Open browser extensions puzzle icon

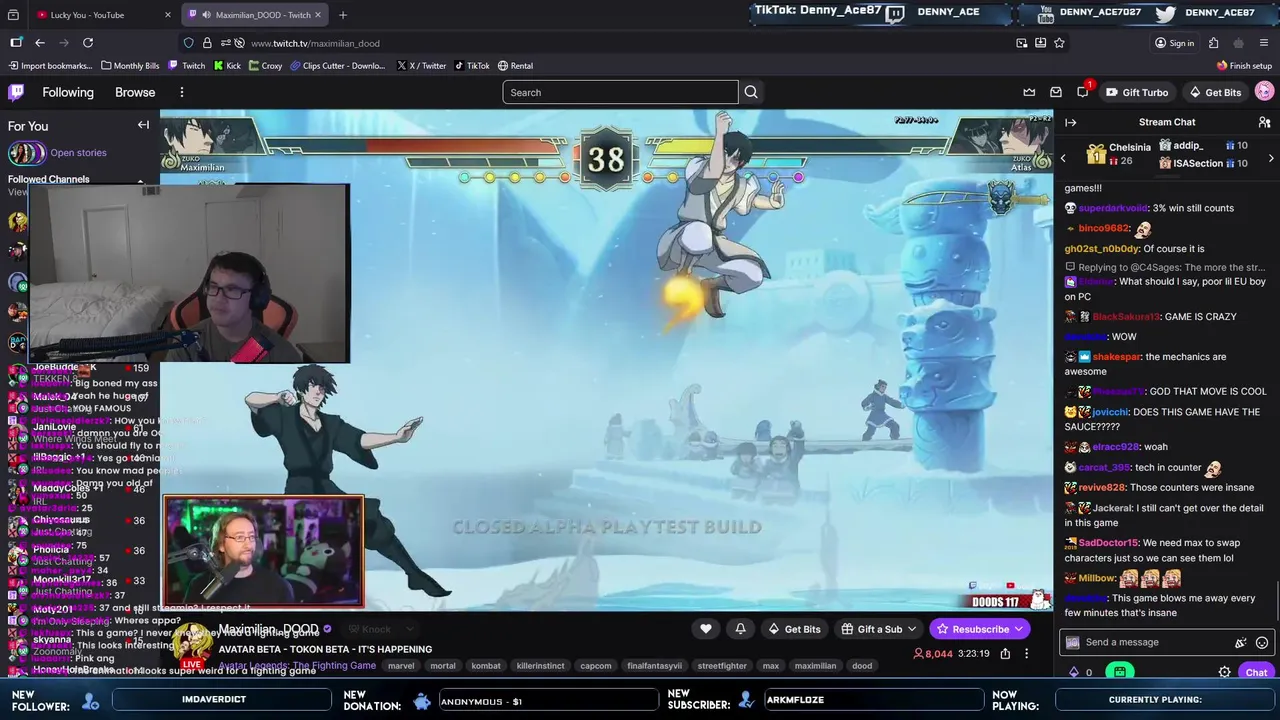coord(1213,43)
